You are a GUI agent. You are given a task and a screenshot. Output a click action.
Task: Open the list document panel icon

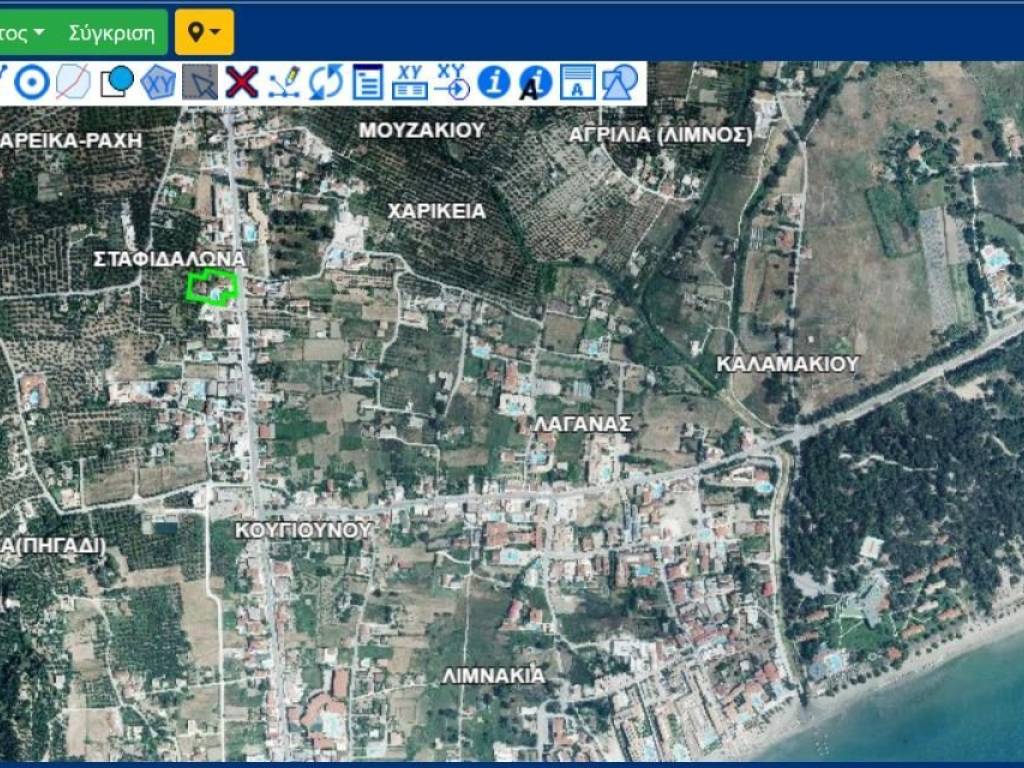(x=368, y=82)
